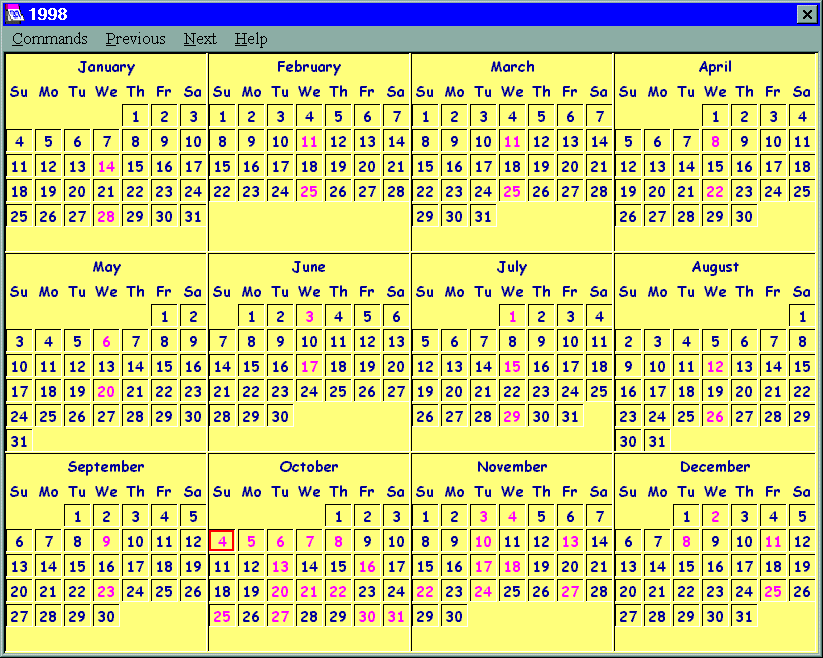Choose June 17 on the calendar
Viewport: 823px width, 658px height.
(309, 366)
